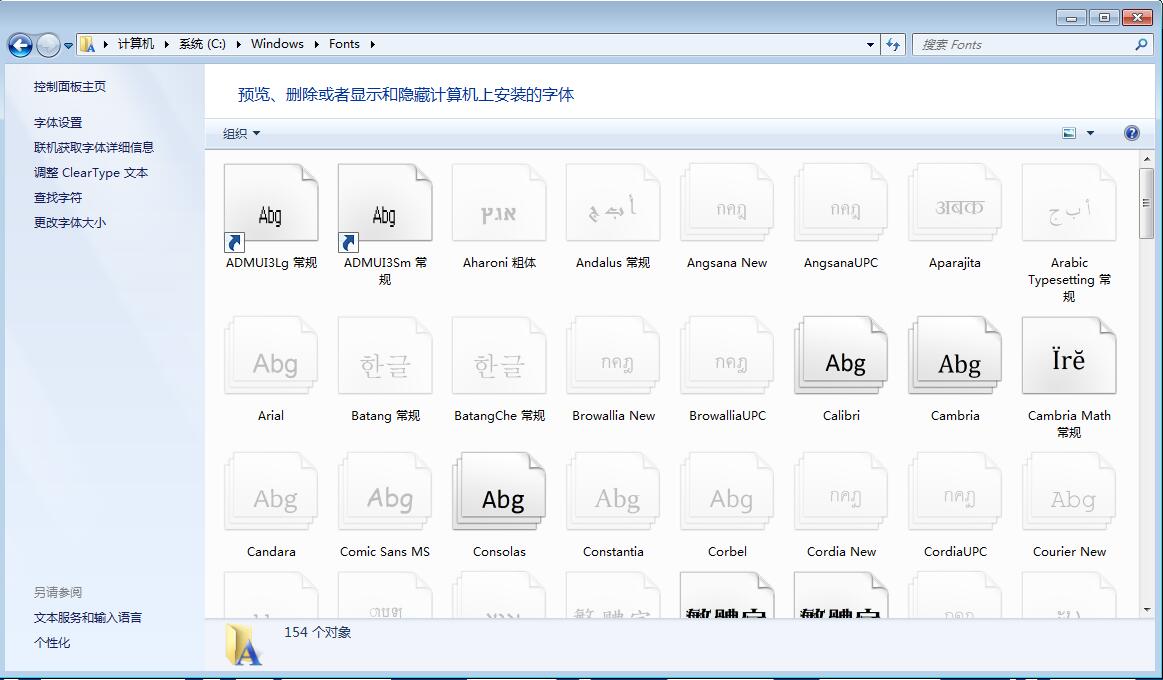Click the Forward navigation arrow
Viewport: 1163px width, 680px height.
click(x=47, y=45)
